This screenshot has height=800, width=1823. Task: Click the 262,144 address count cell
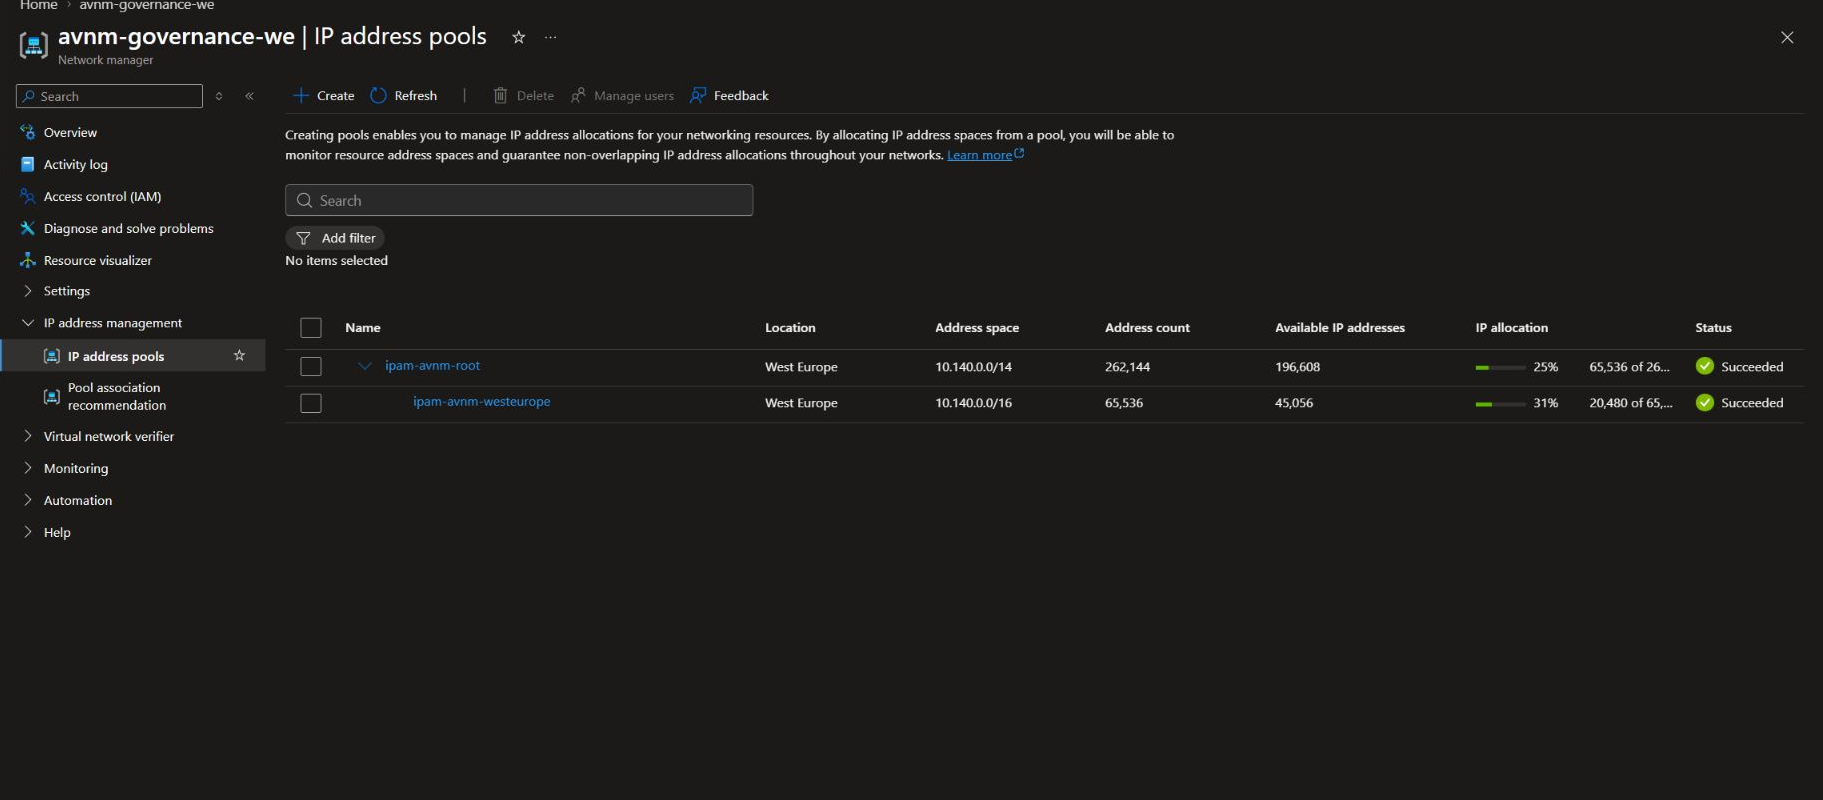(1127, 367)
